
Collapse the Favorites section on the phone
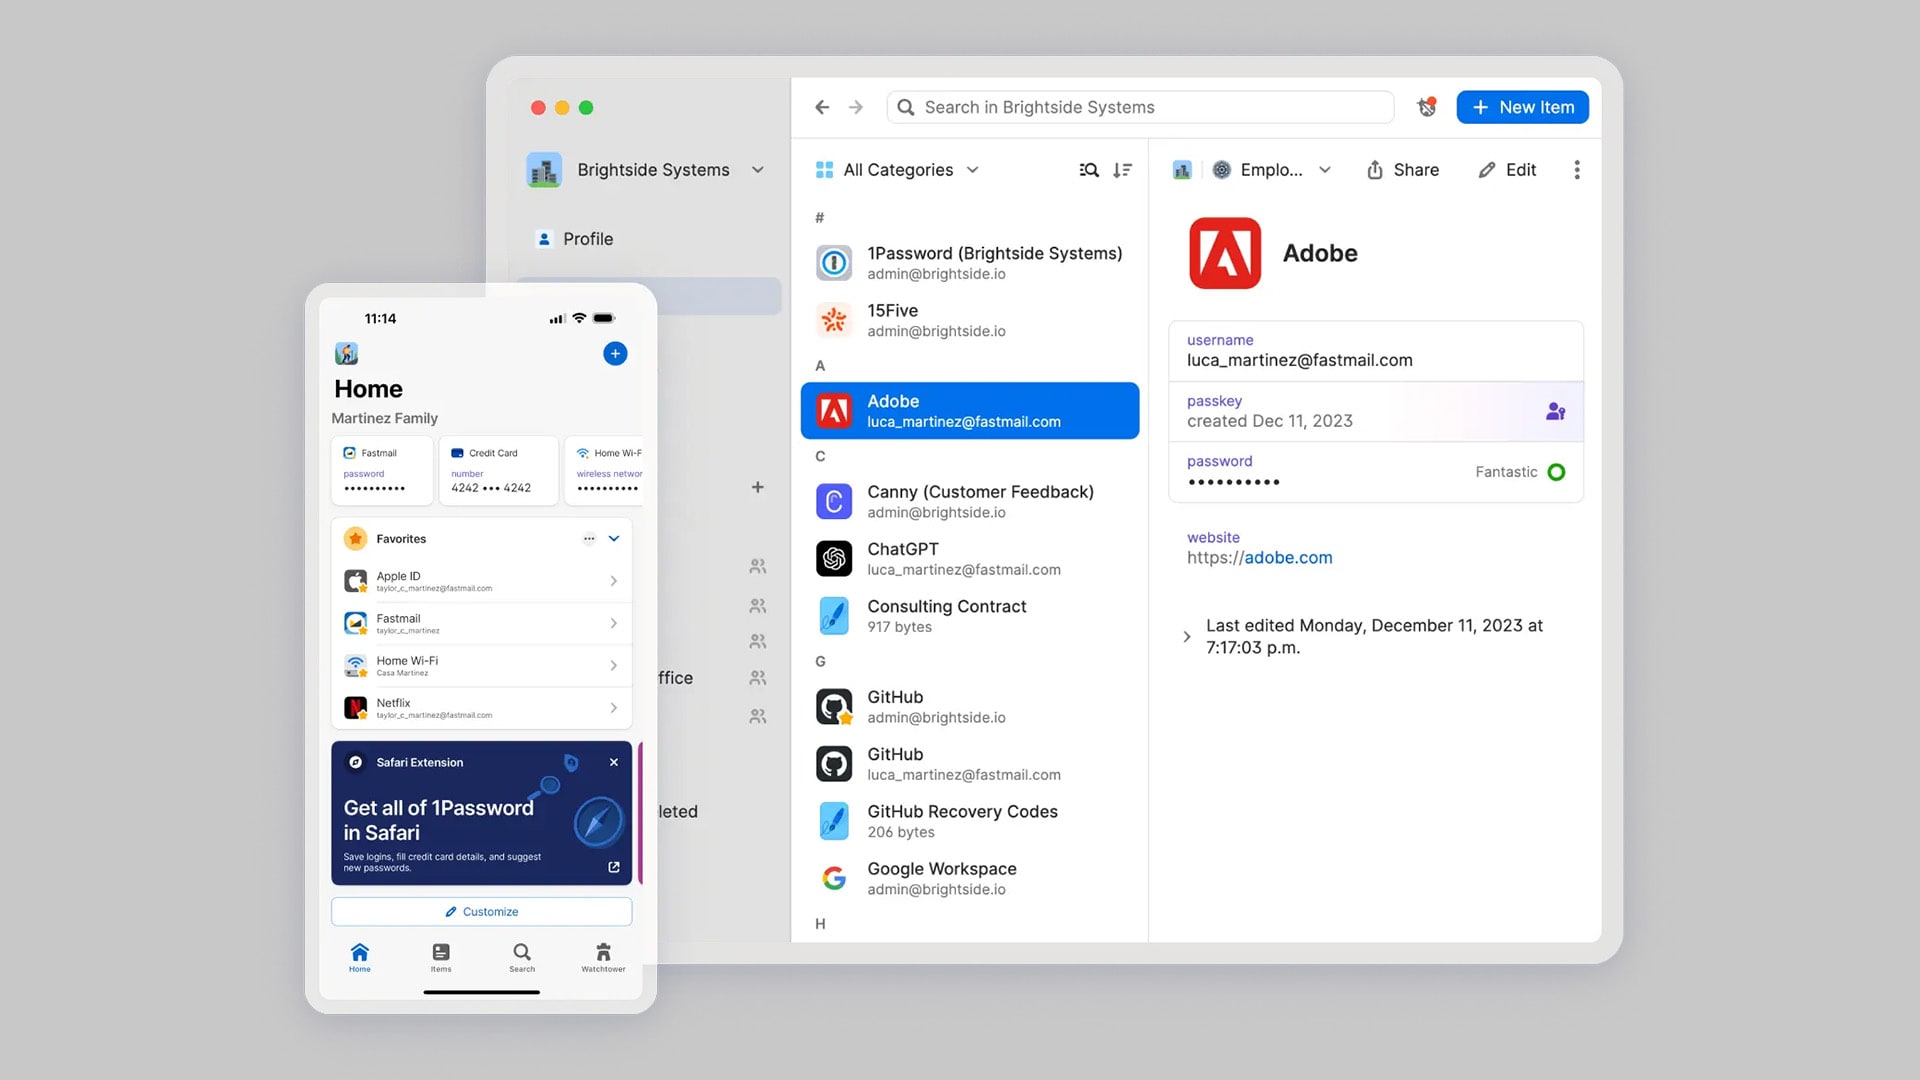(x=614, y=538)
